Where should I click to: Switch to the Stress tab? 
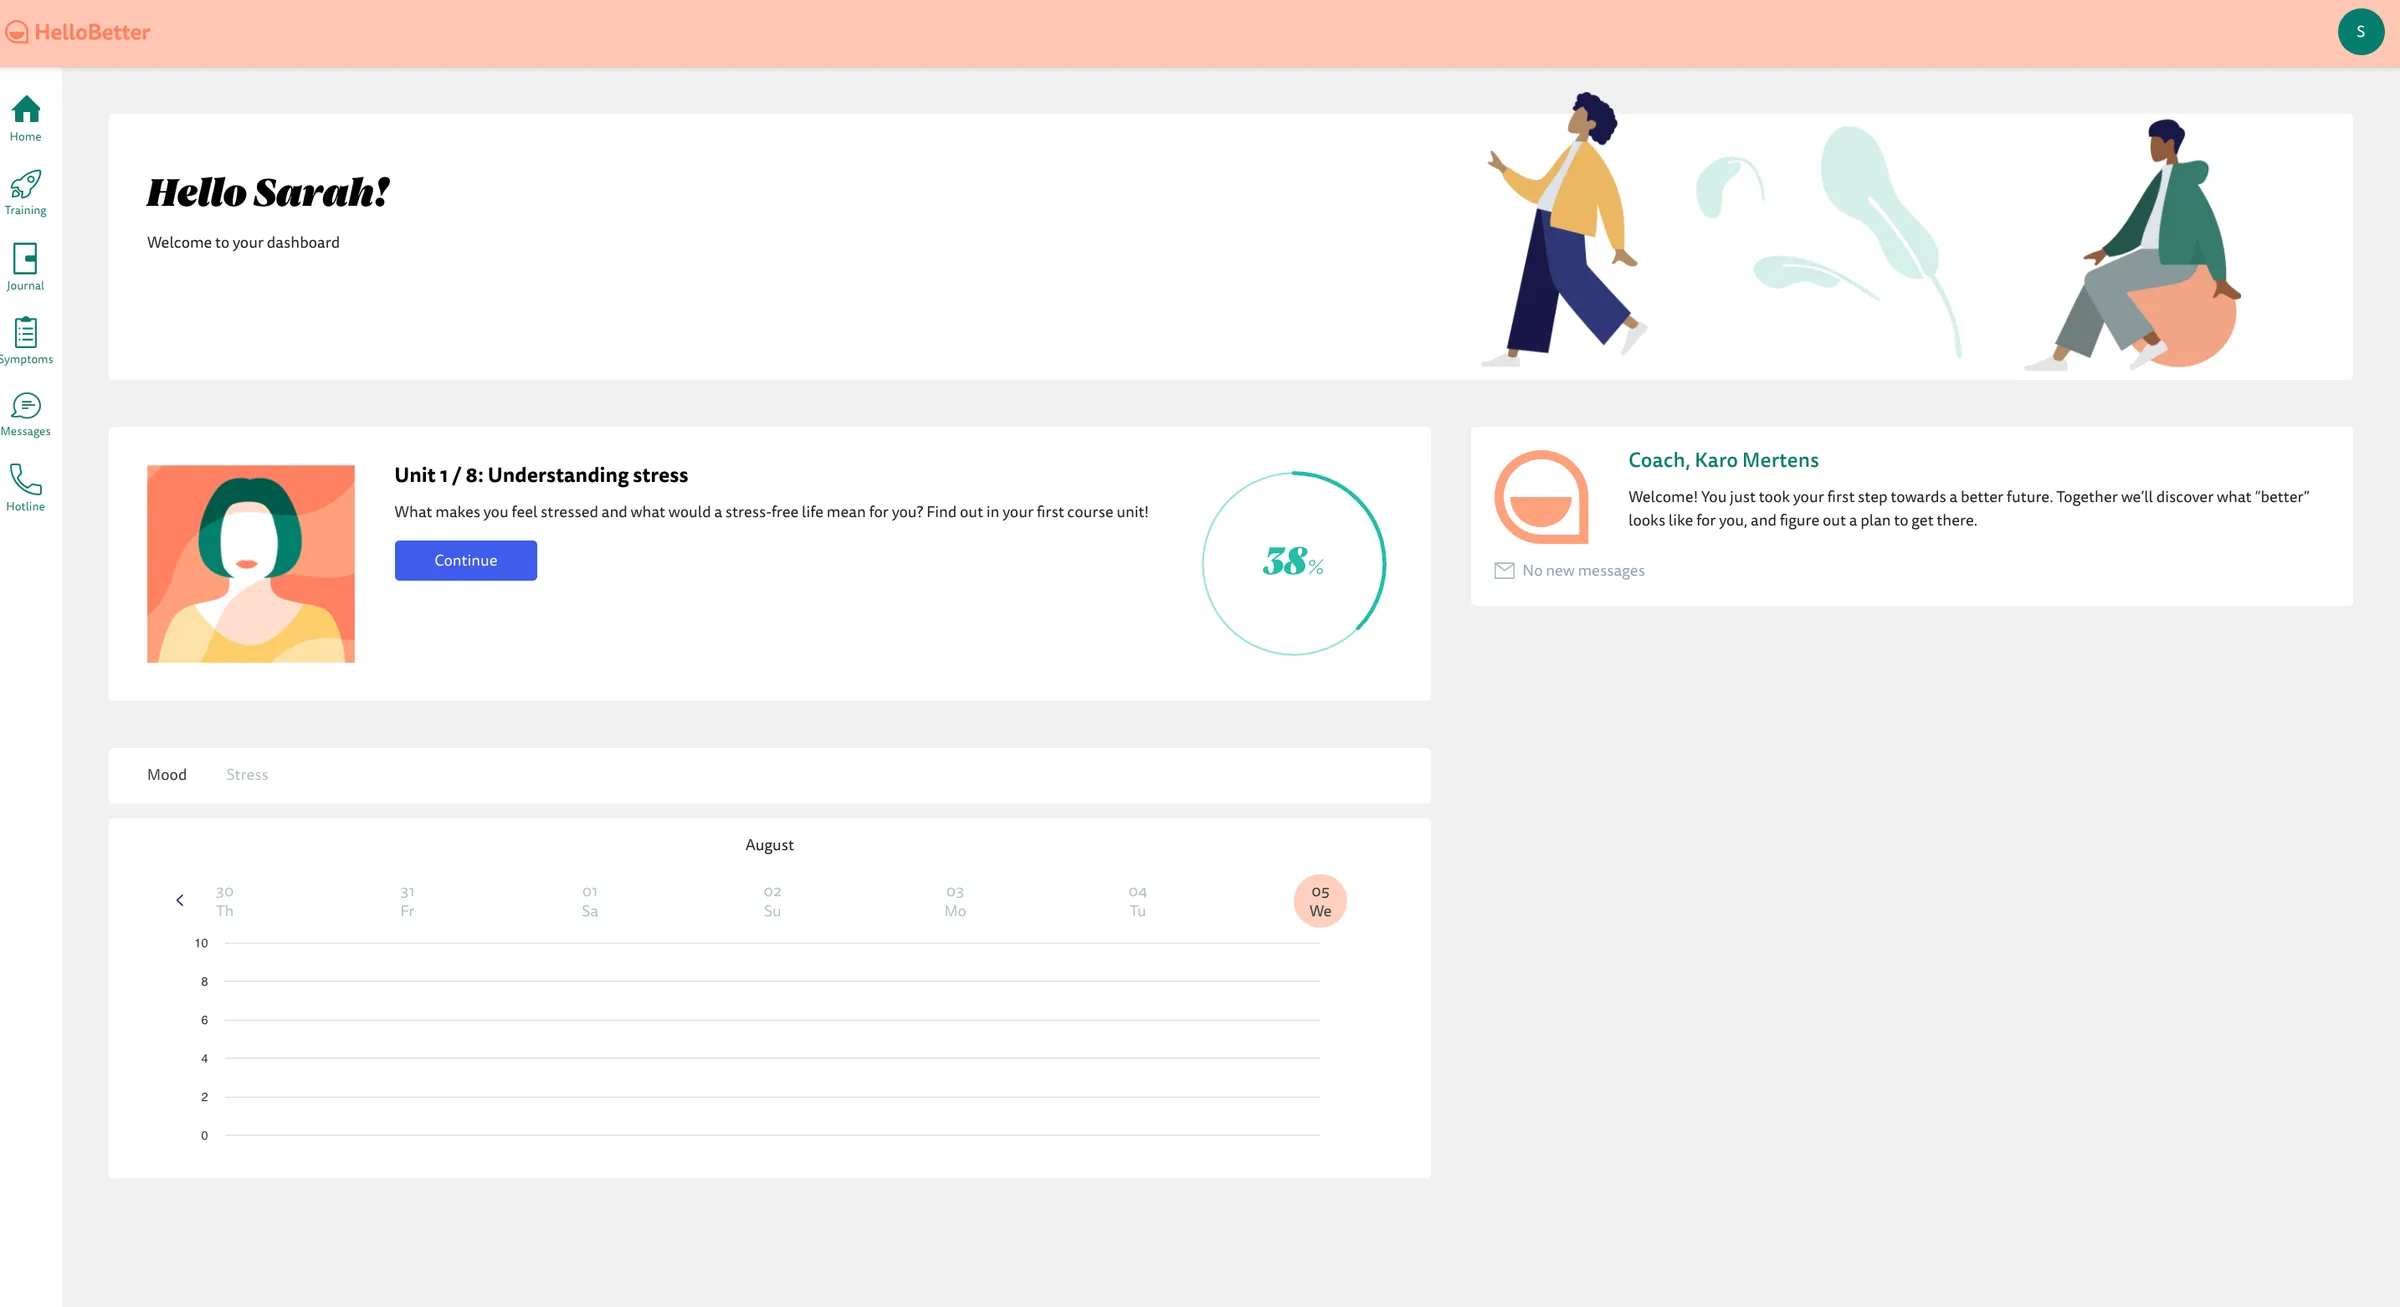click(x=246, y=774)
